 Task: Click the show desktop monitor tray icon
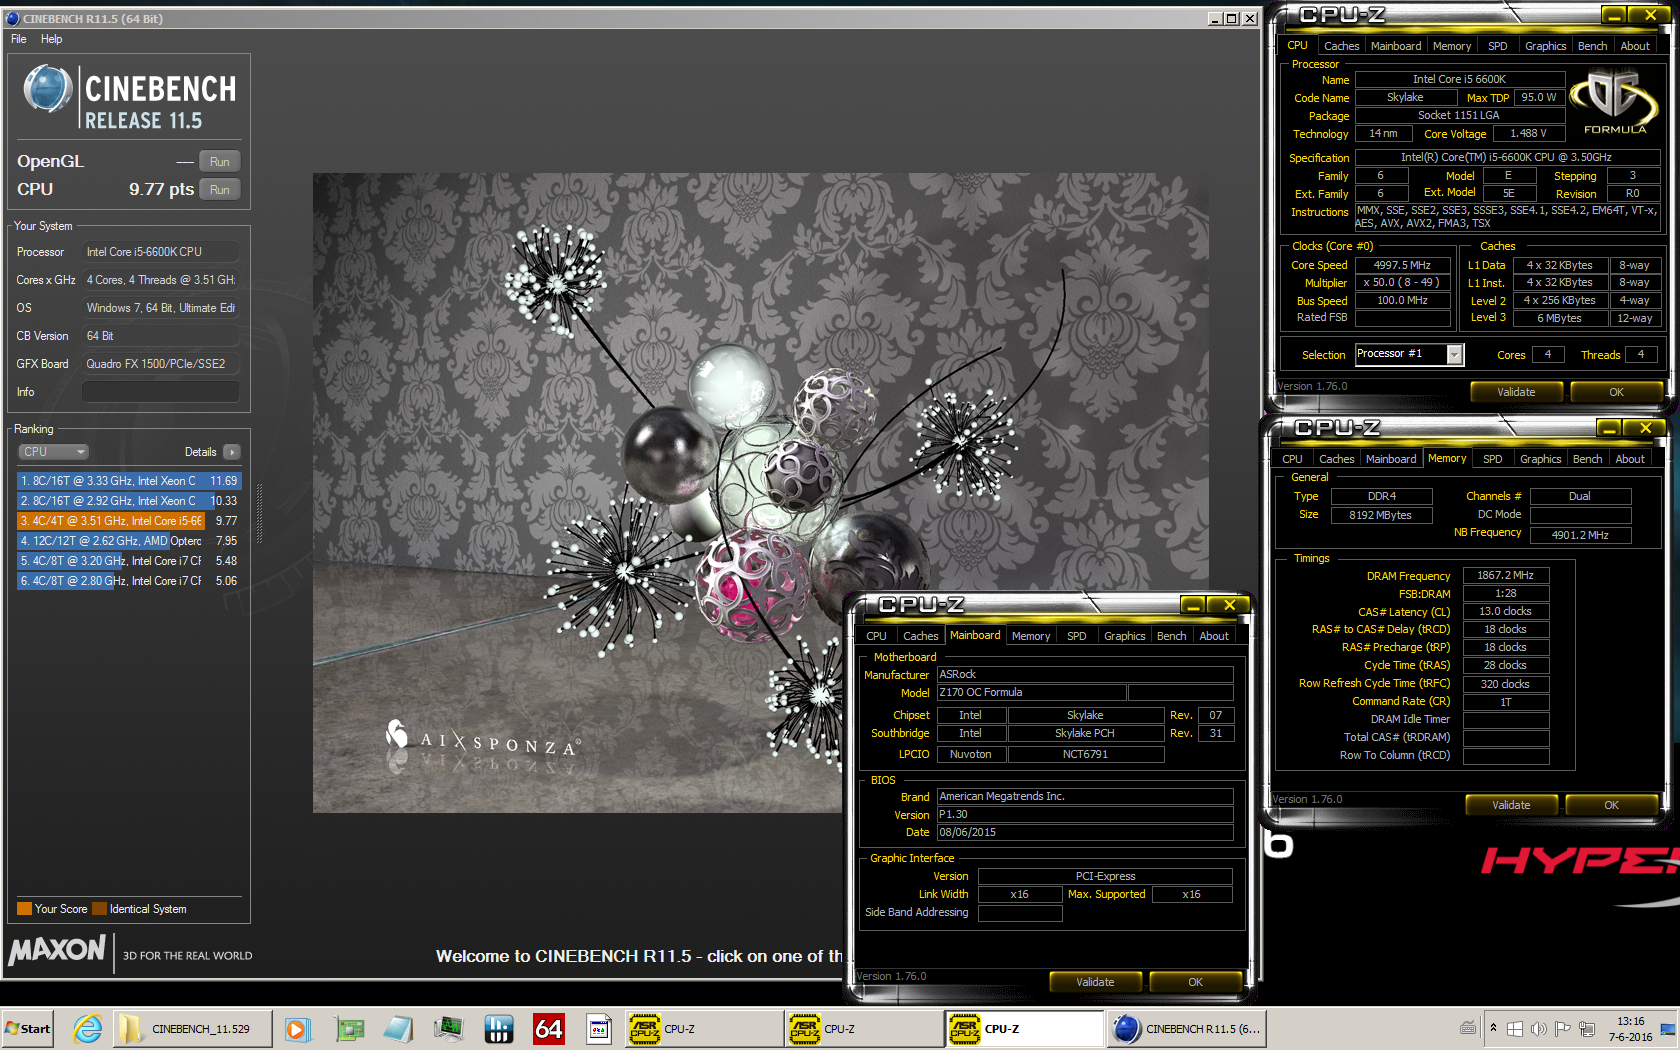(1667, 1028)
